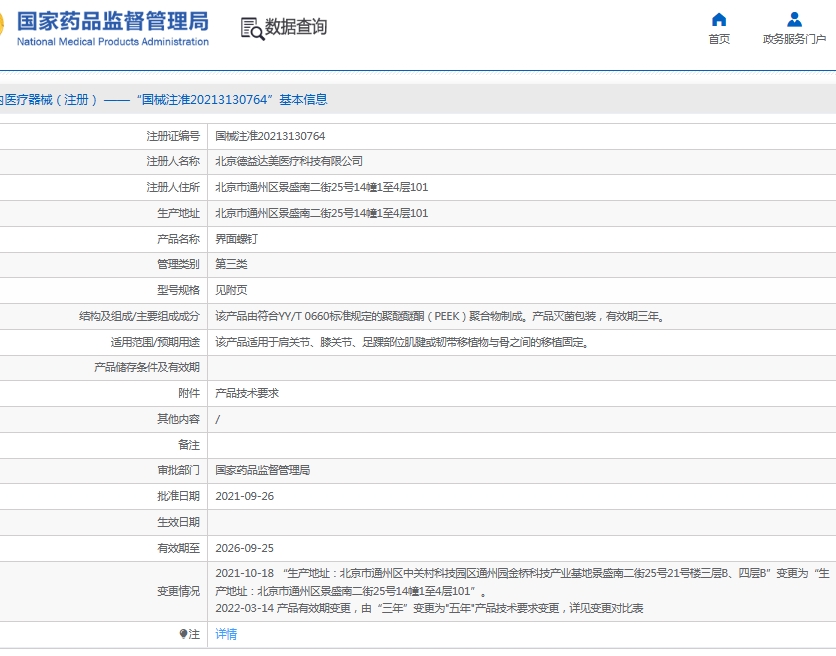Click the 审批部门 row label
Viewport: 836px width, 656px height.
point(179,470)
